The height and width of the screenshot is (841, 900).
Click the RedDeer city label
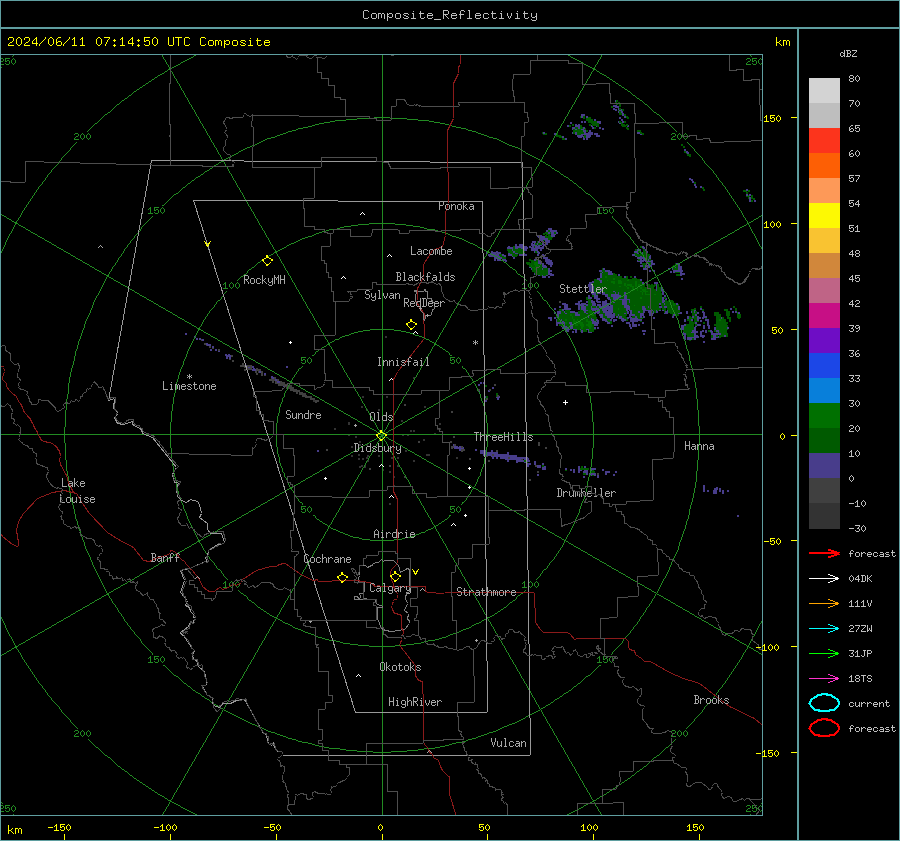[x=424, y=303]
